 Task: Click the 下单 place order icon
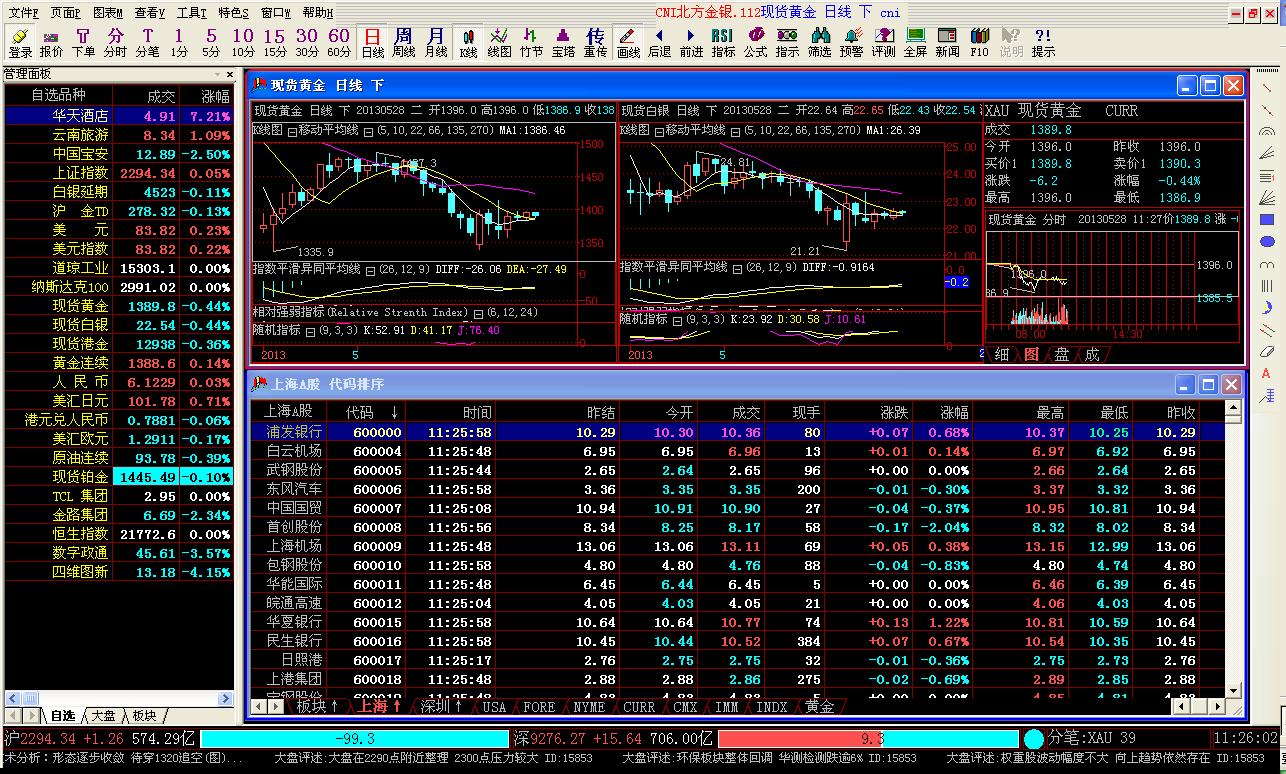[x=83, y=42]
